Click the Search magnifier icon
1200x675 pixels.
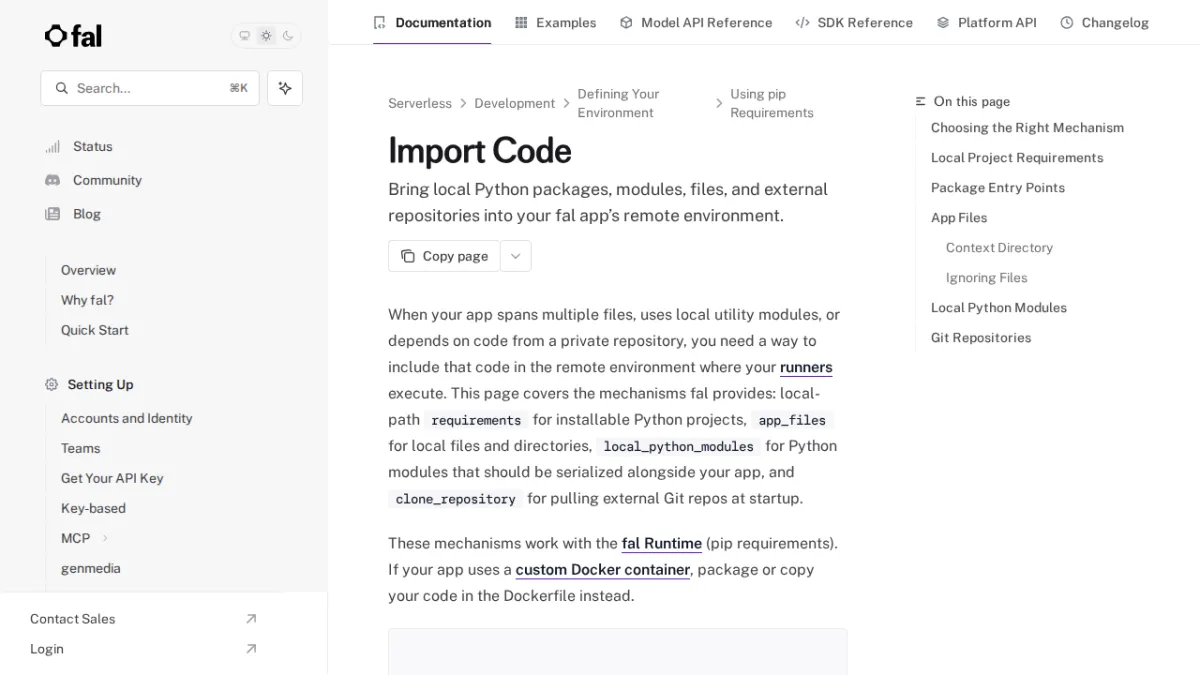[x=62, y=88]
